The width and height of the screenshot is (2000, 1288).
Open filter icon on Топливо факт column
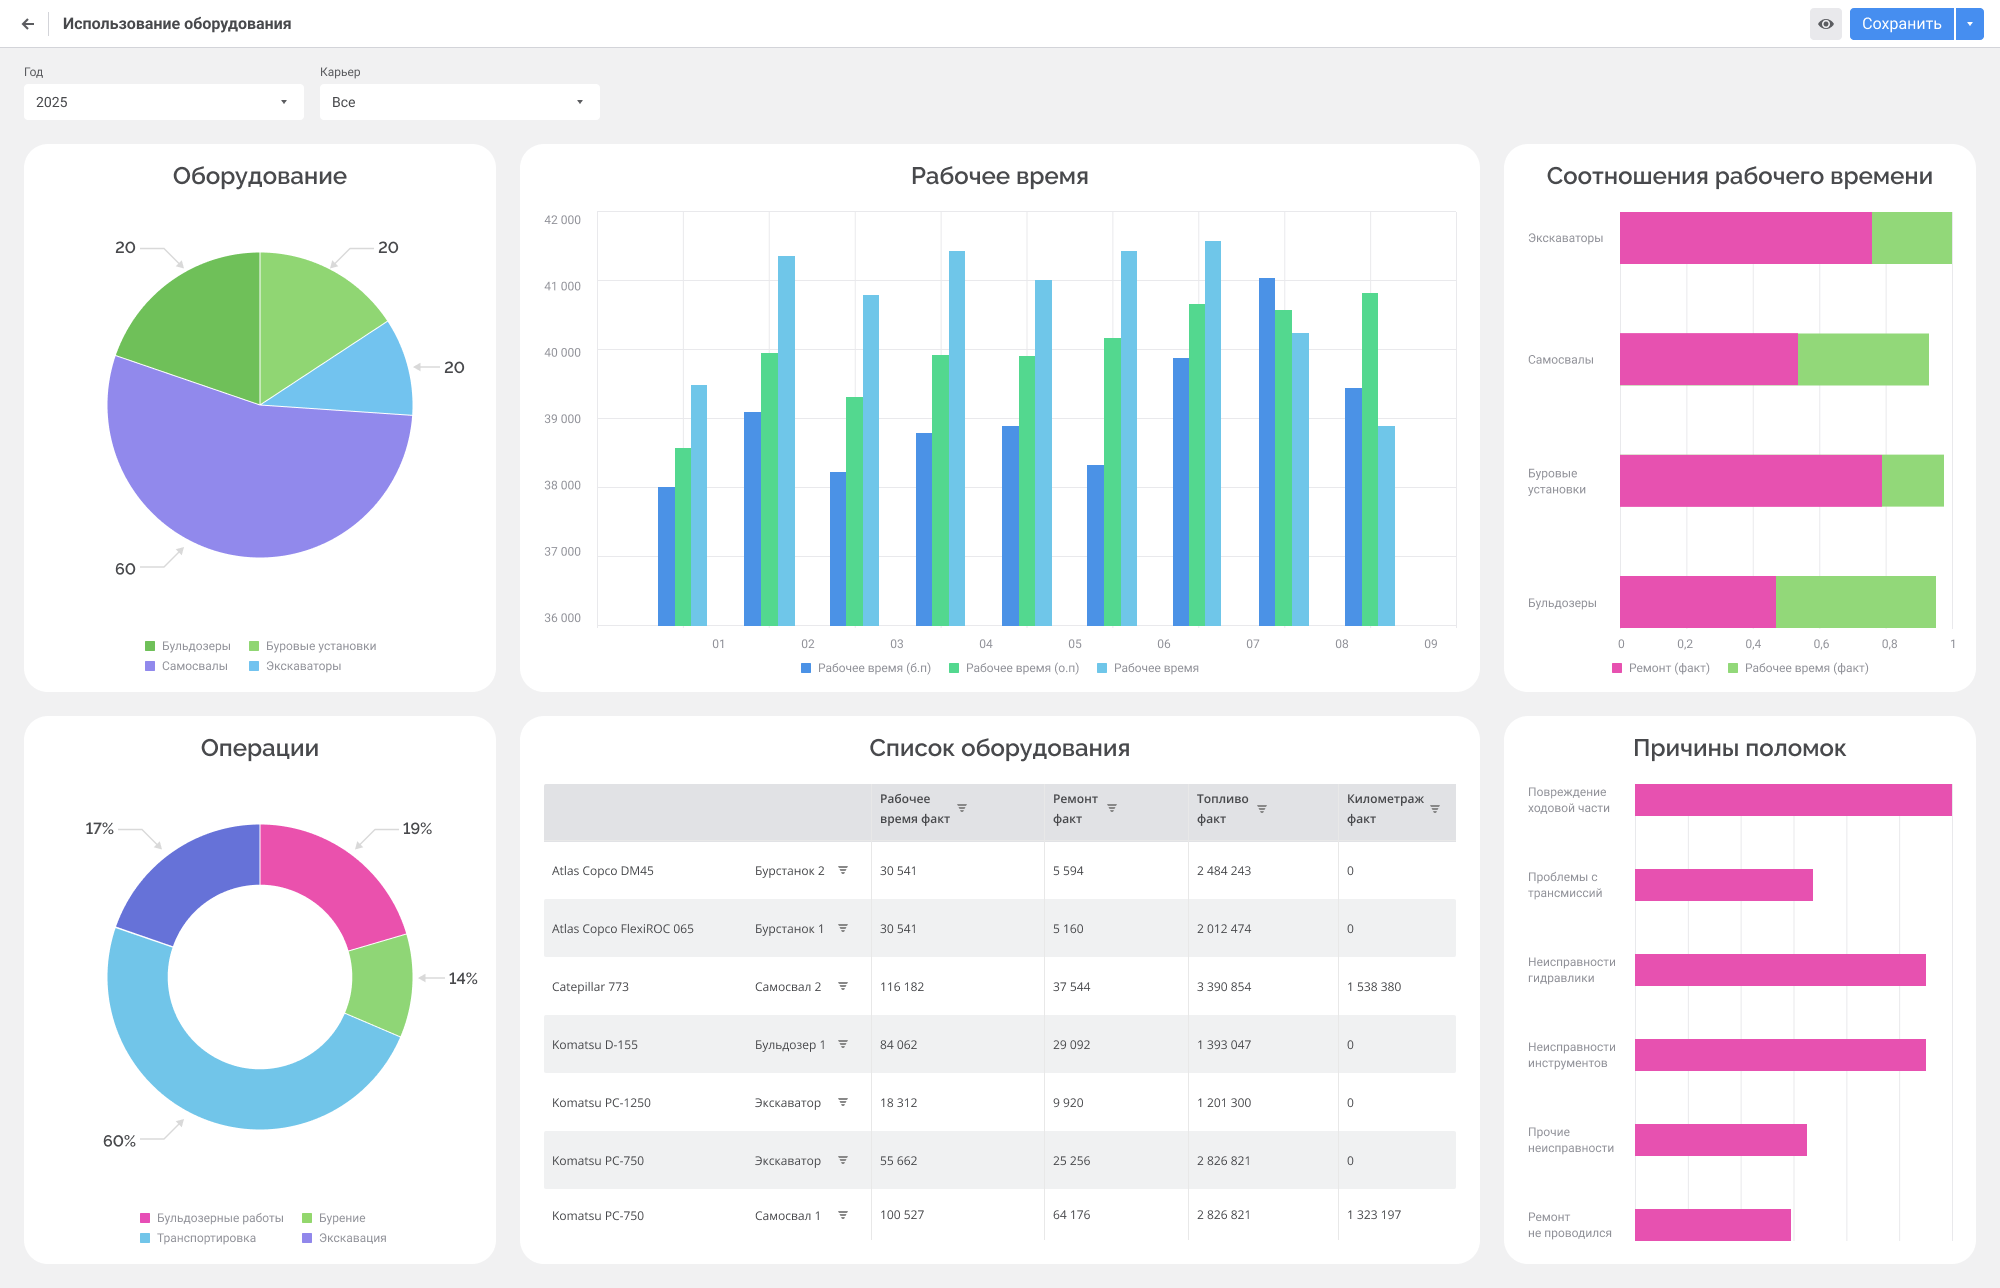[x=1262, y=808]
